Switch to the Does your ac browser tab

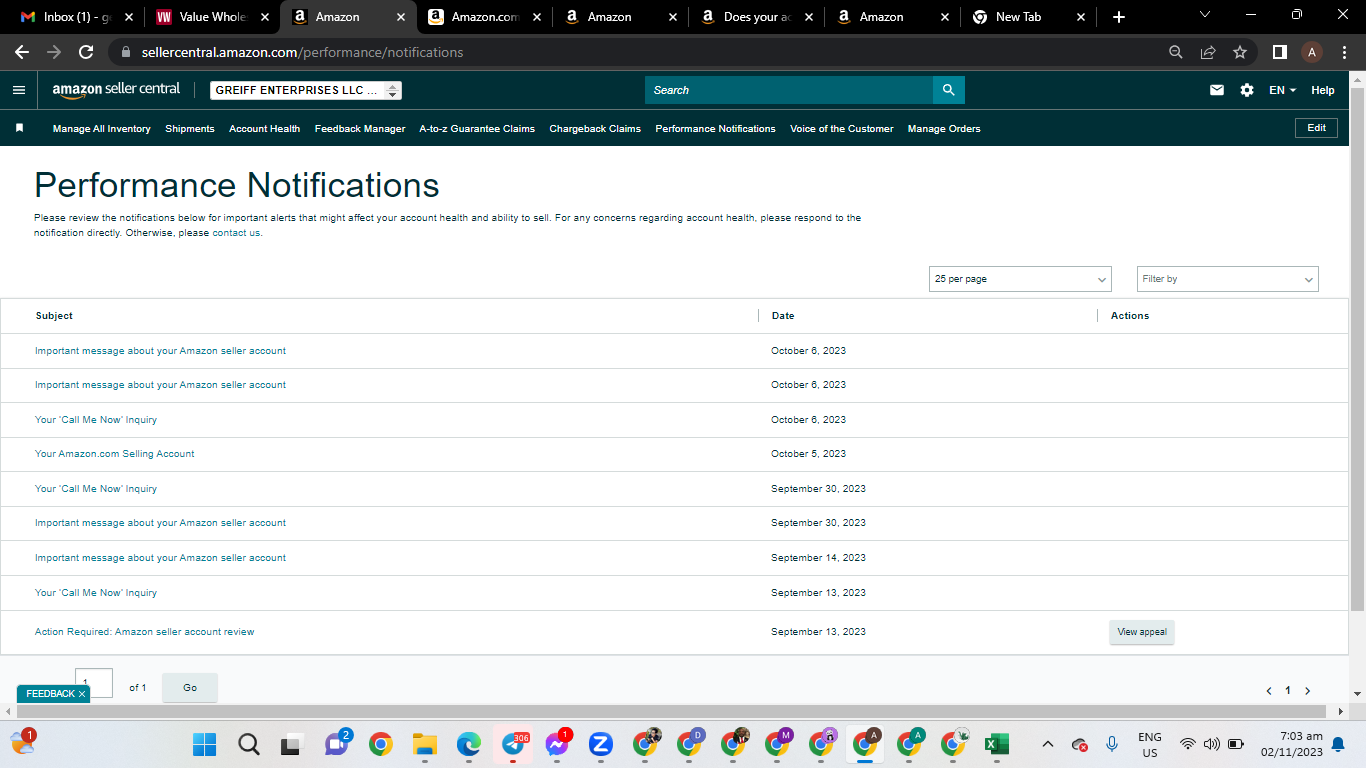pos(756,17)
